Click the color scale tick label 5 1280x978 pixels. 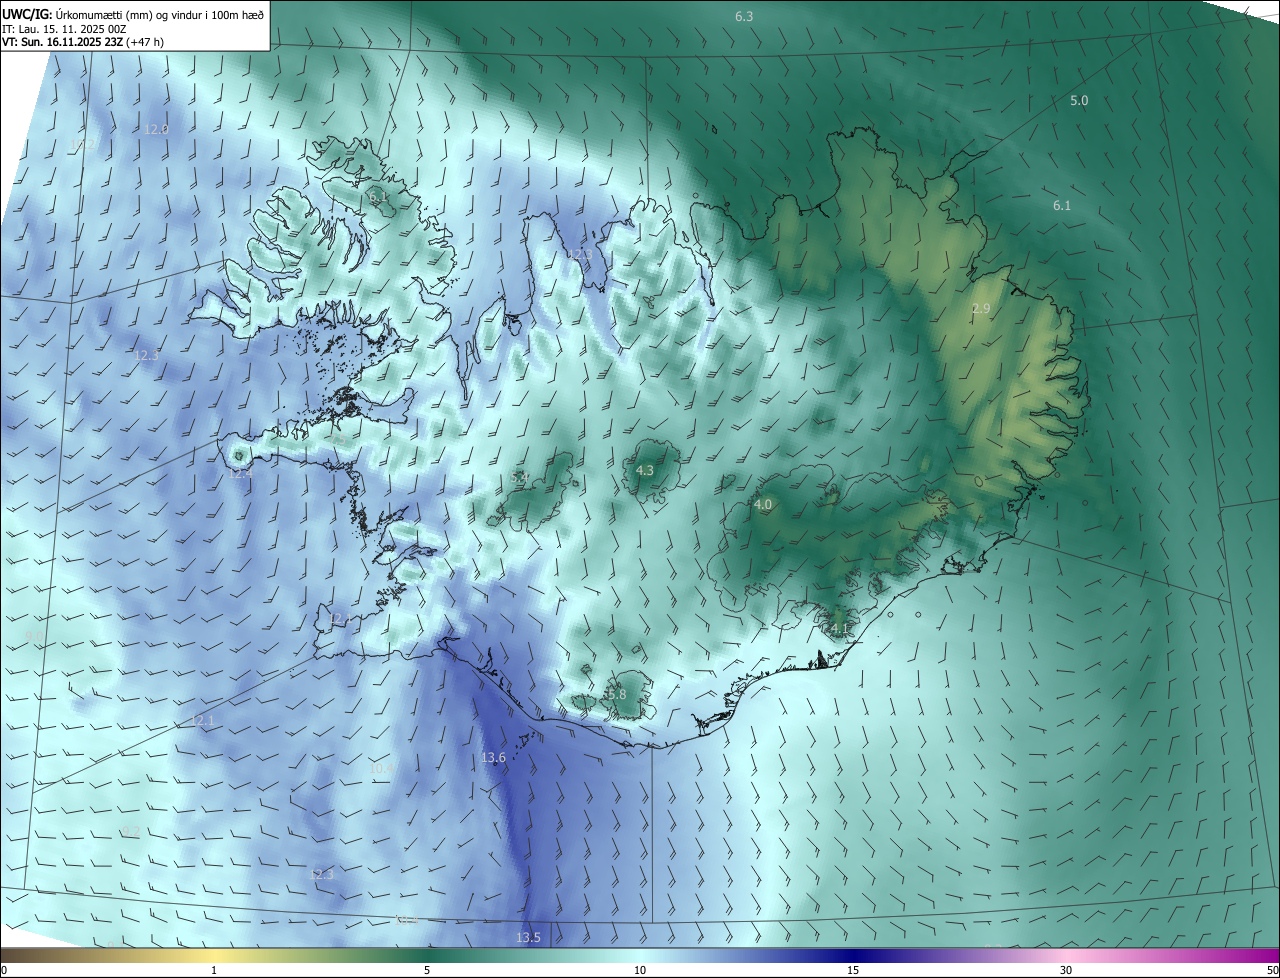427,970
